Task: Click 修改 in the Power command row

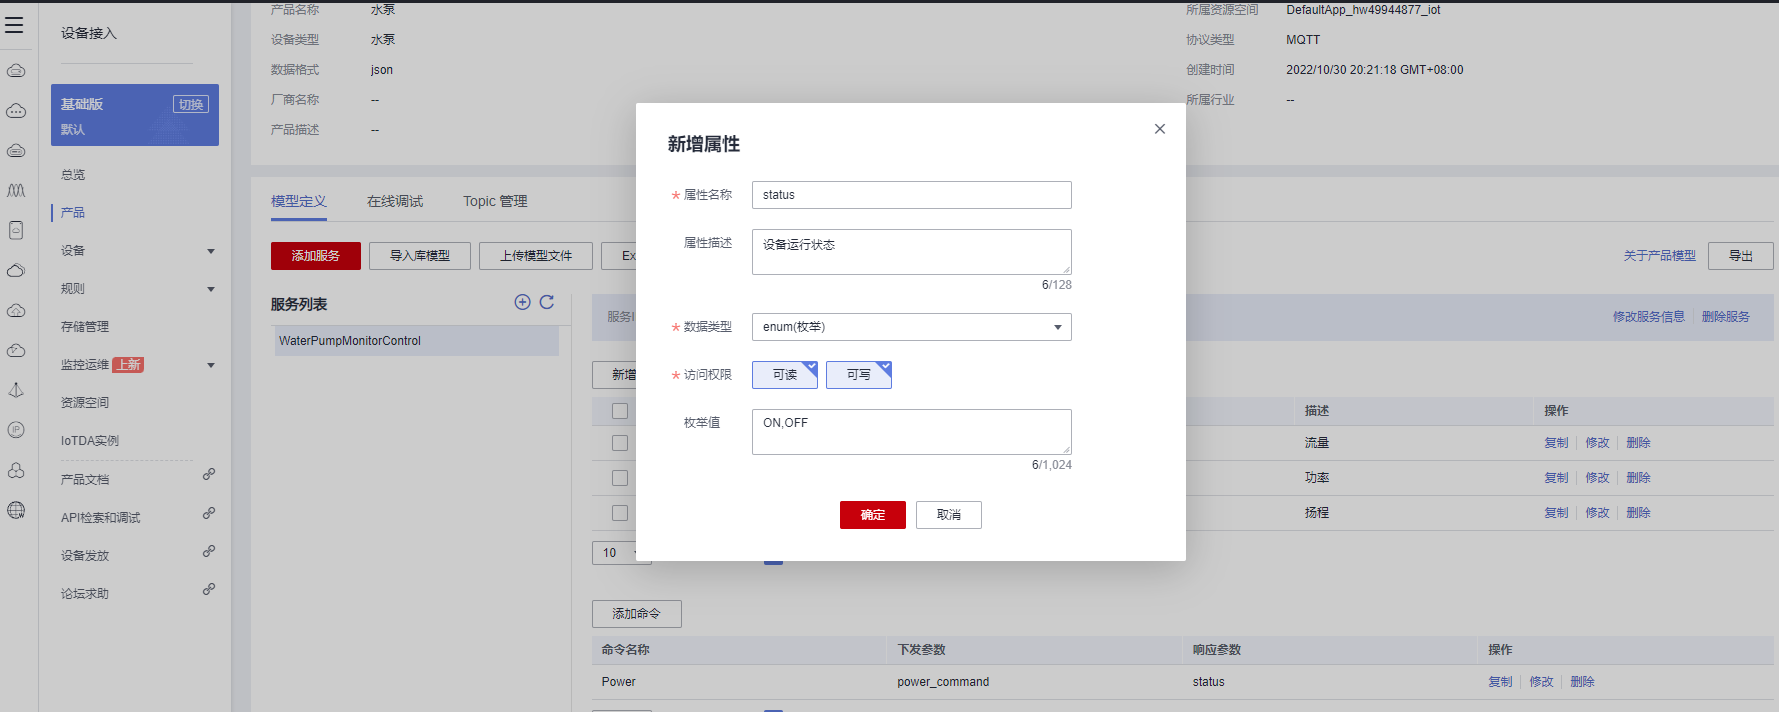Action: pyautogui.click(x=1542, y=682)
